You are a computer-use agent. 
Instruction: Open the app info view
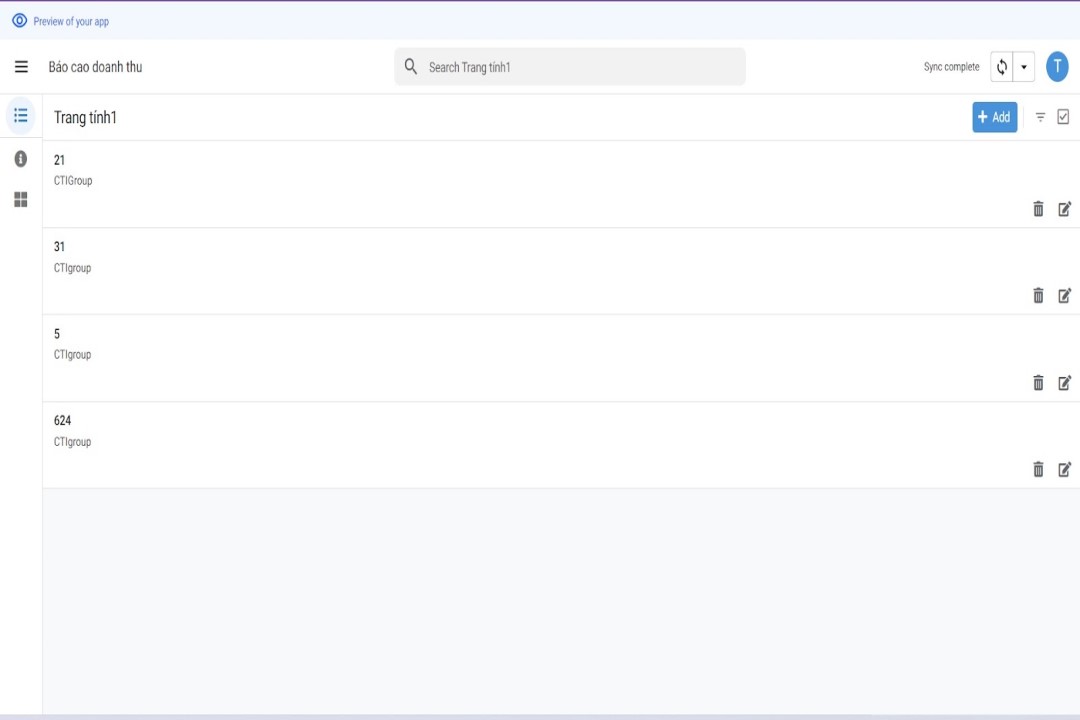(x=20, y=157)
